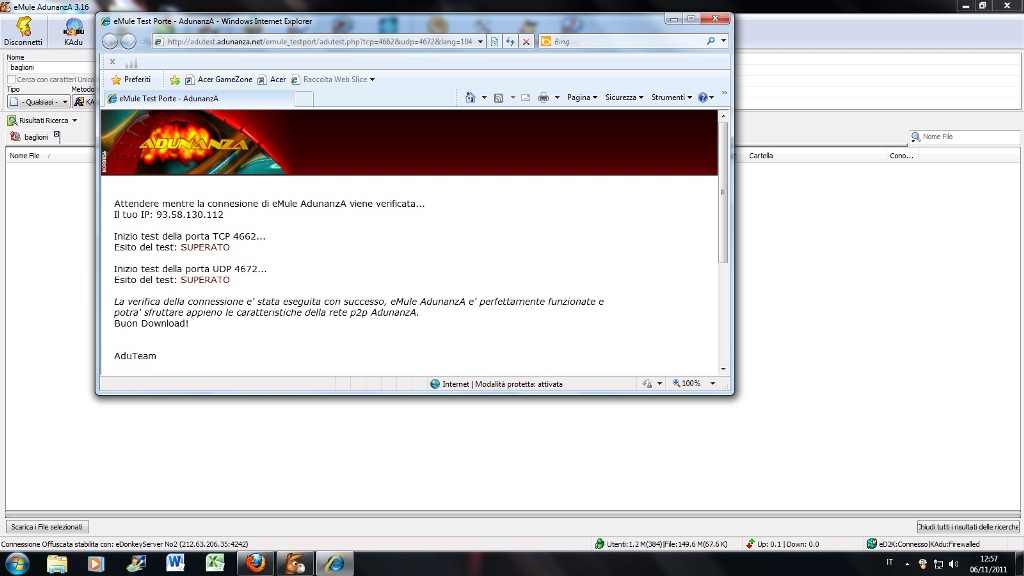The width and height of the screenshot is (1024, 576).
Task: Click the printer icon in IE toolbar
Action: pyautogui.click(x=543, y=98)
